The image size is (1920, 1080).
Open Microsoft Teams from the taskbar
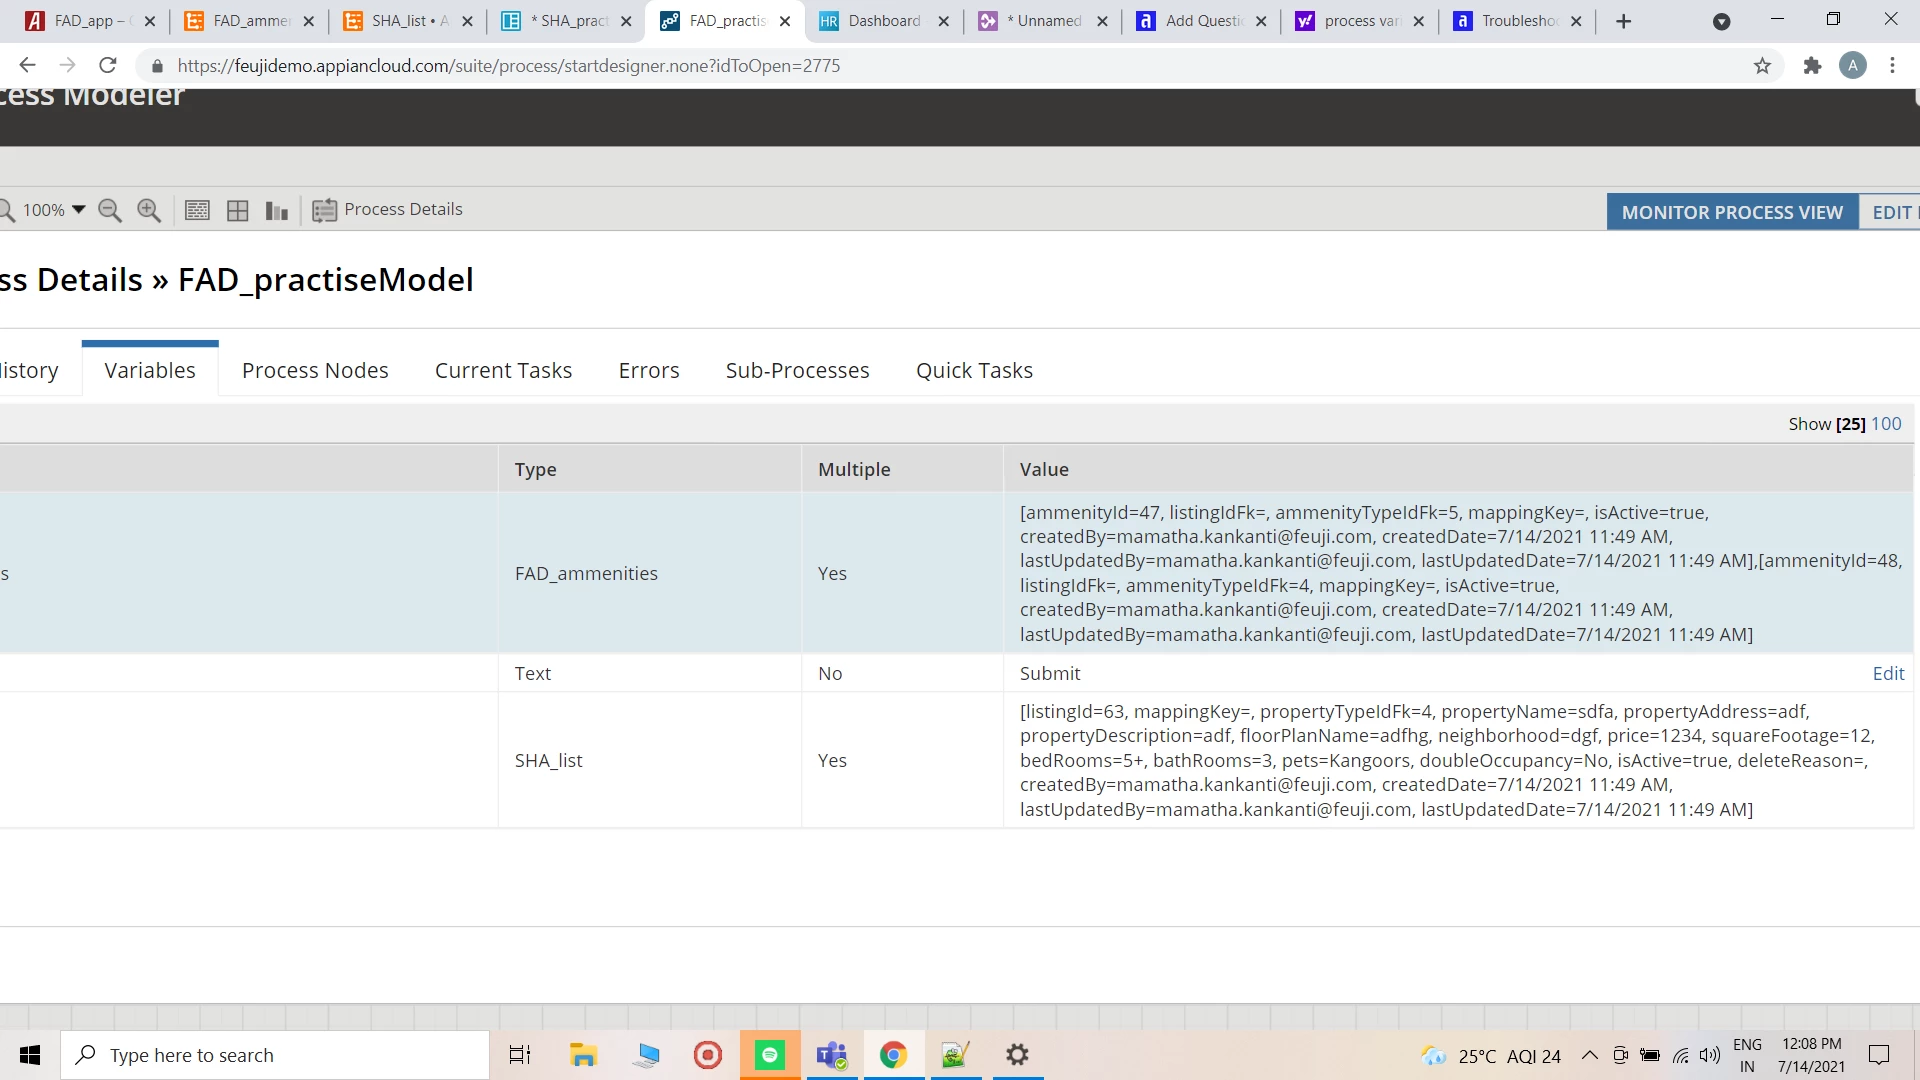832,1055
